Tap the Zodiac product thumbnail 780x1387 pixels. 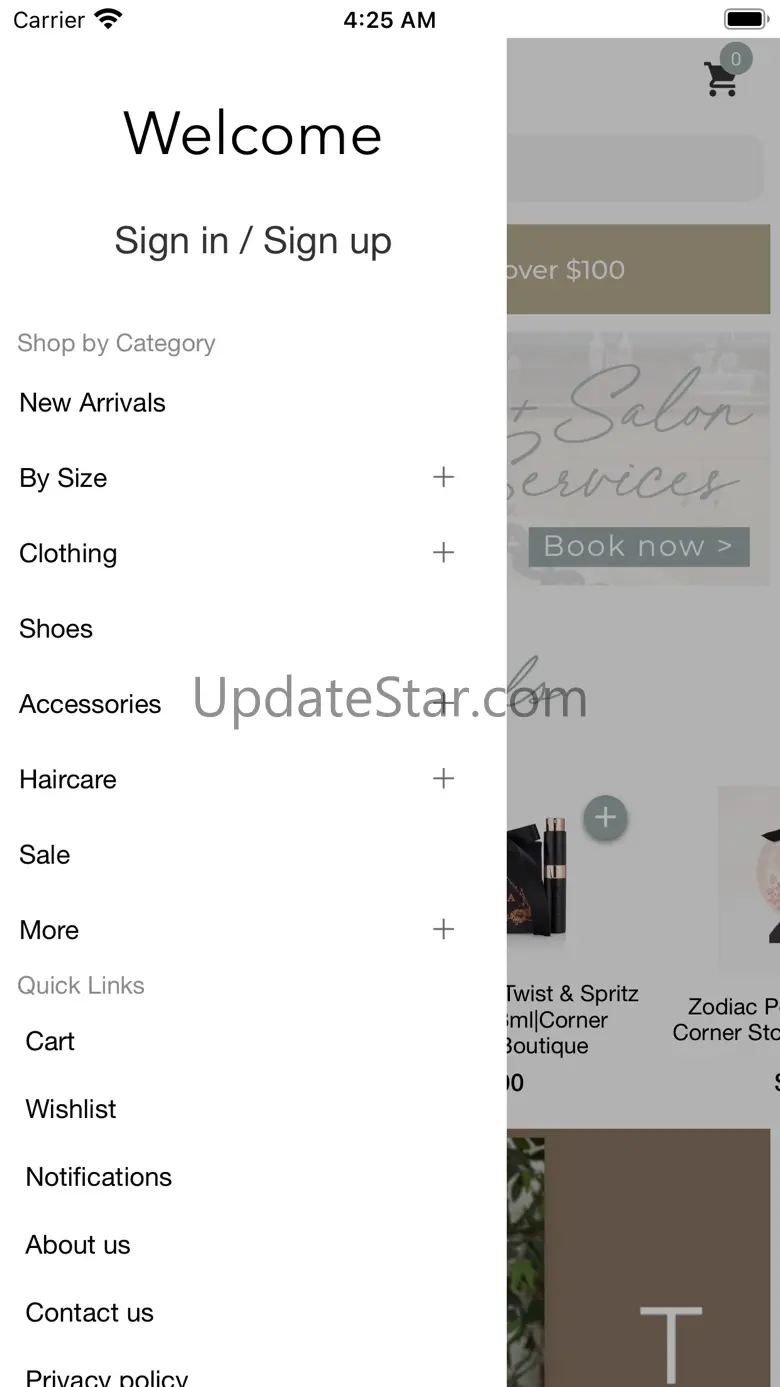749,880
